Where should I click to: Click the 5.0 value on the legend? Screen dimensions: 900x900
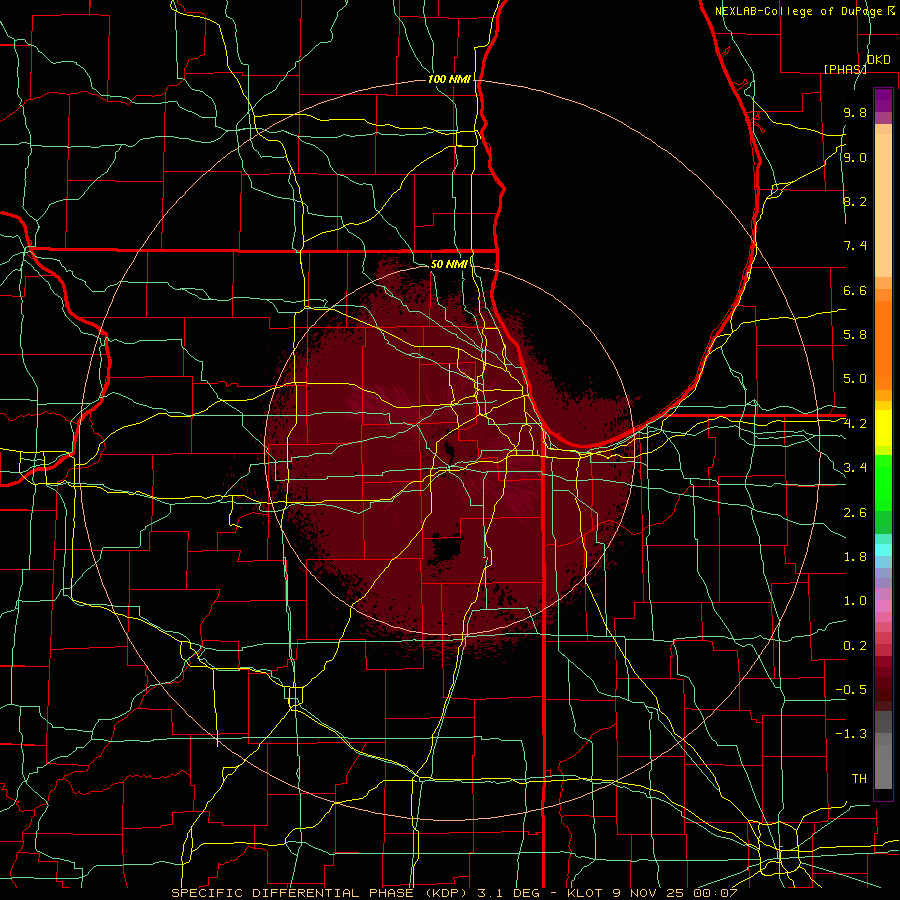coord(855,379)
